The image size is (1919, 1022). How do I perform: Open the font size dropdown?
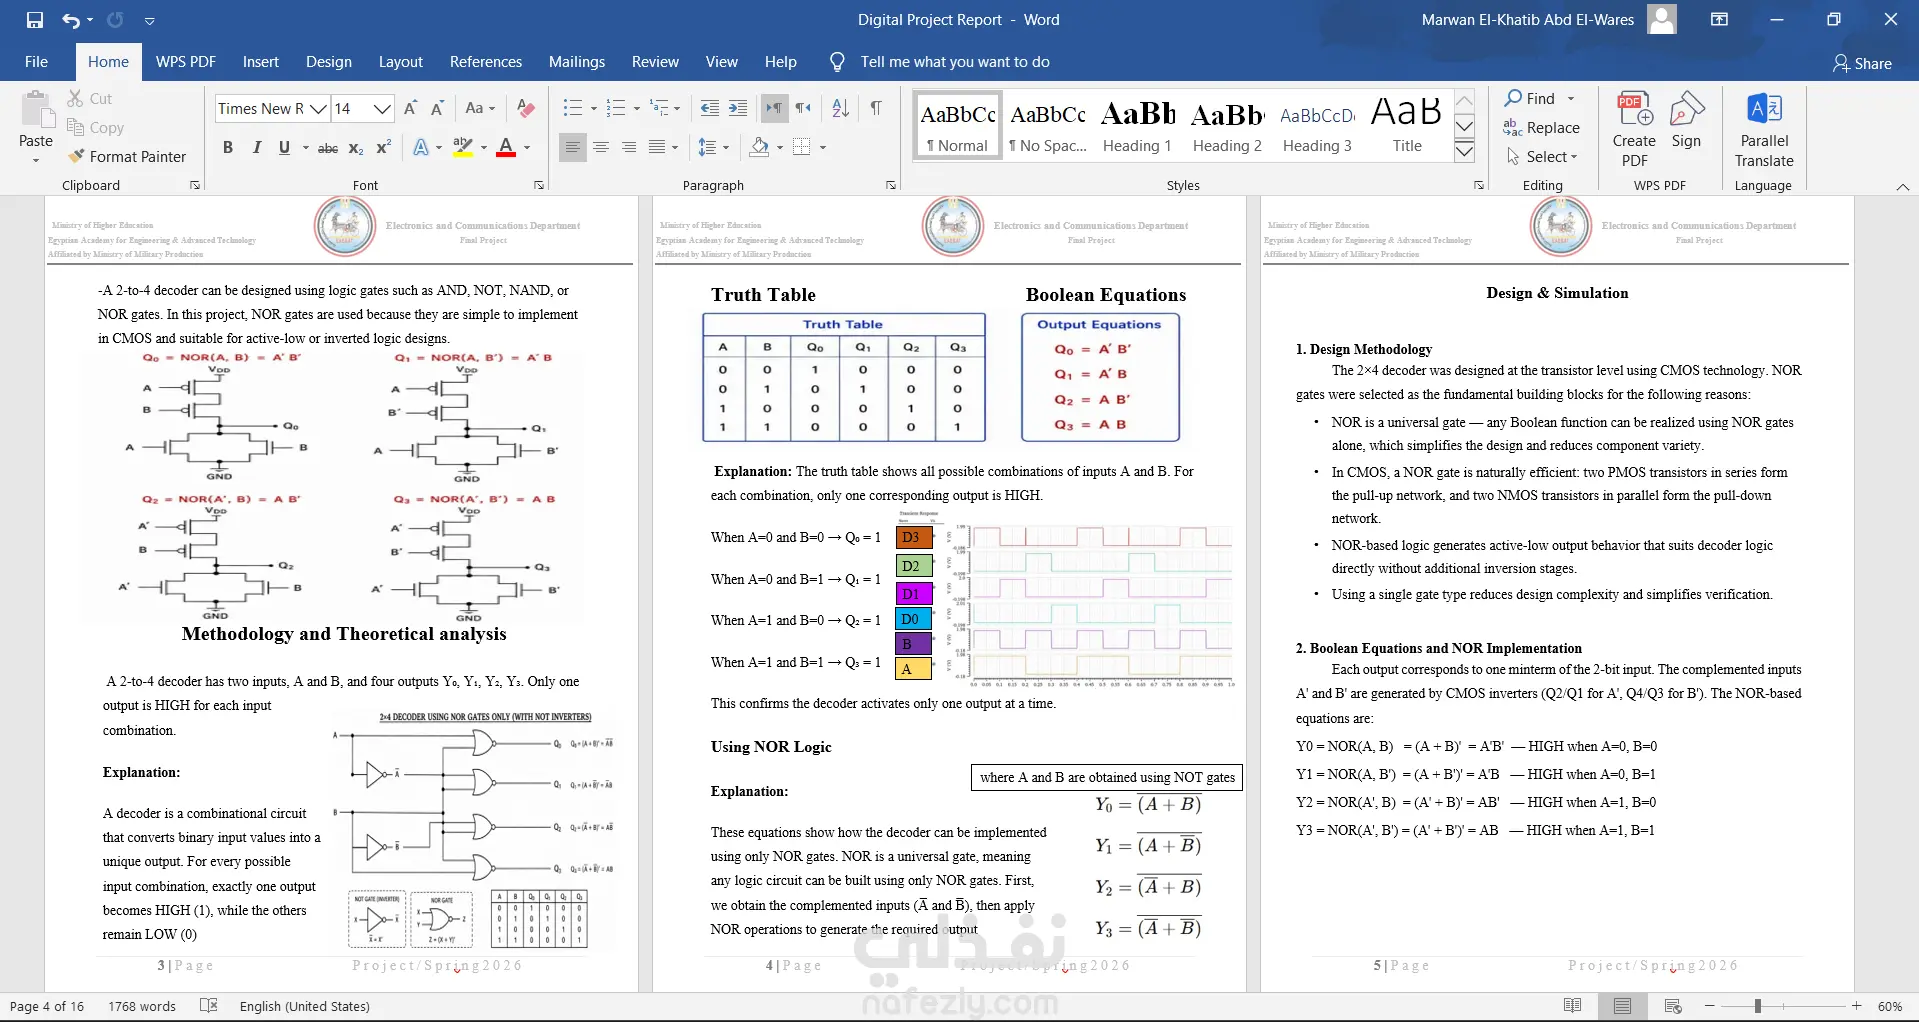click(381, 108)
